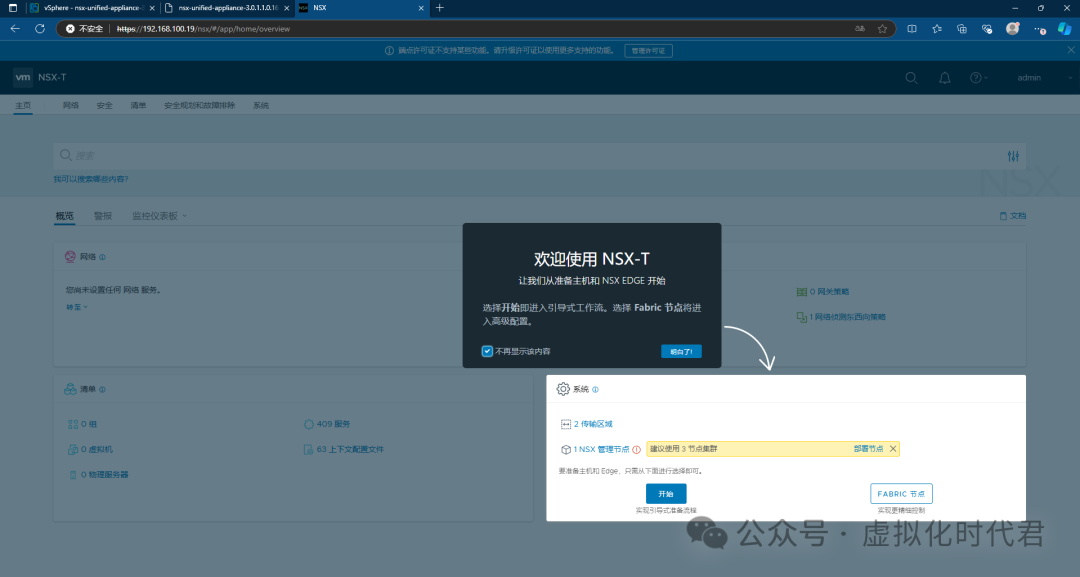Click the groups icon beside 0 组
1080x577 pixels.
pos(73,424)
